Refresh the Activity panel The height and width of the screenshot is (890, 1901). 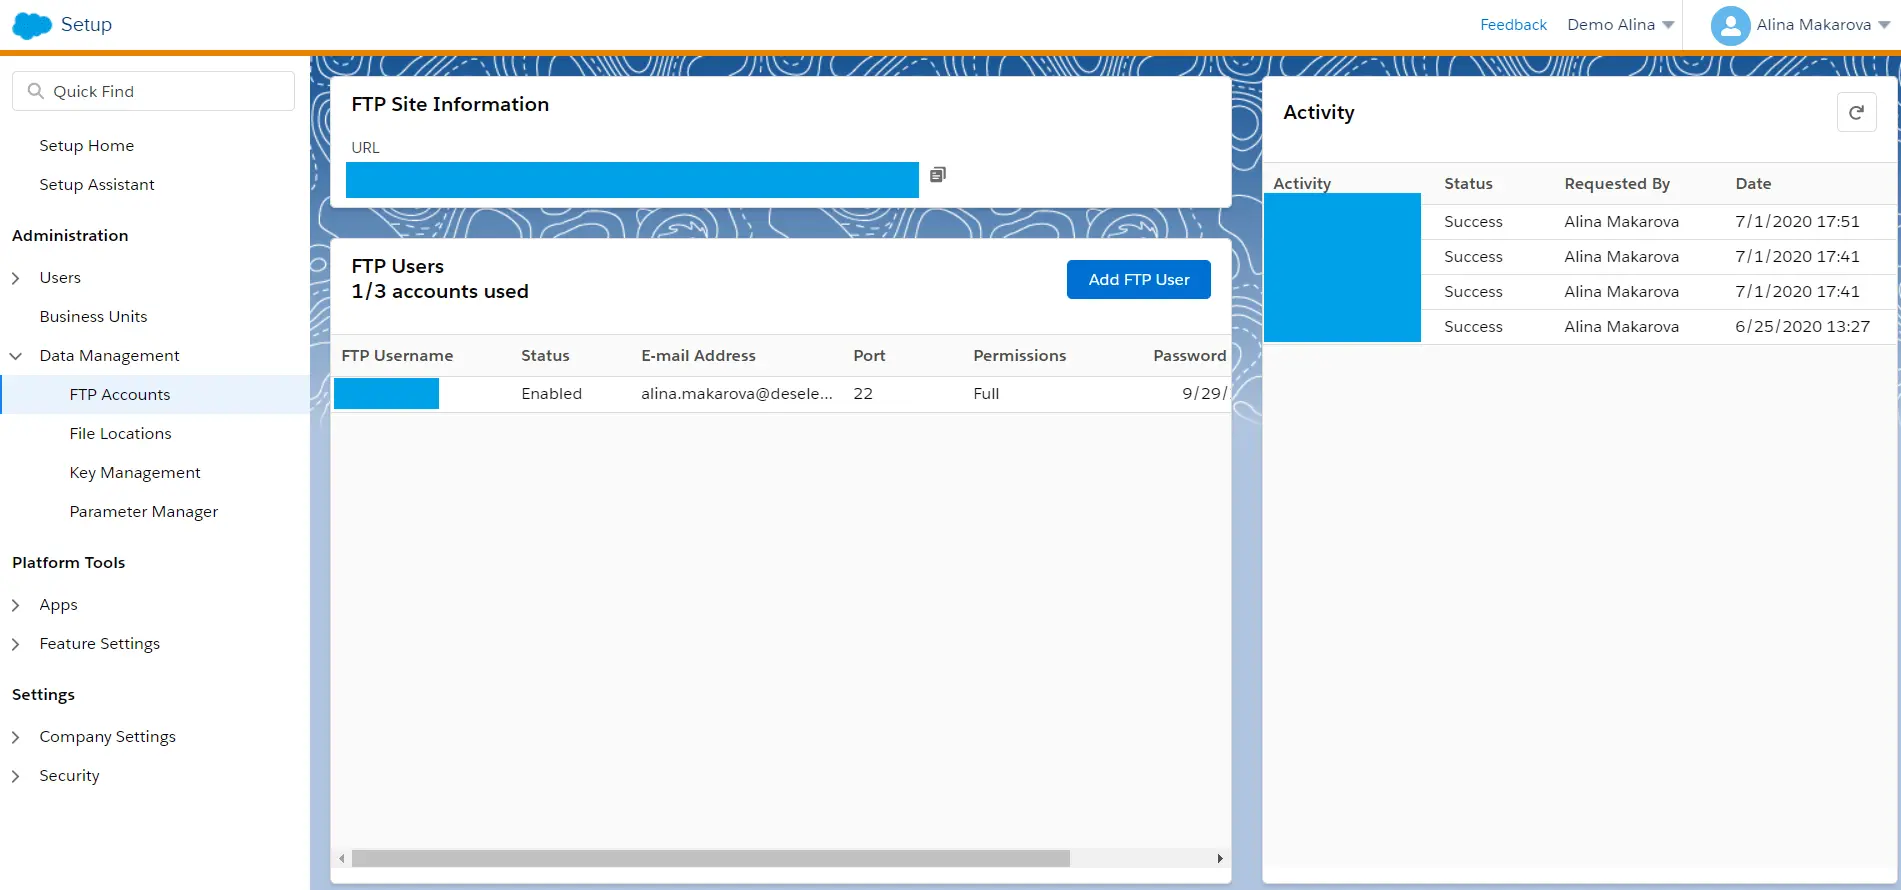pyautogui.click(x=1856, y=113)
